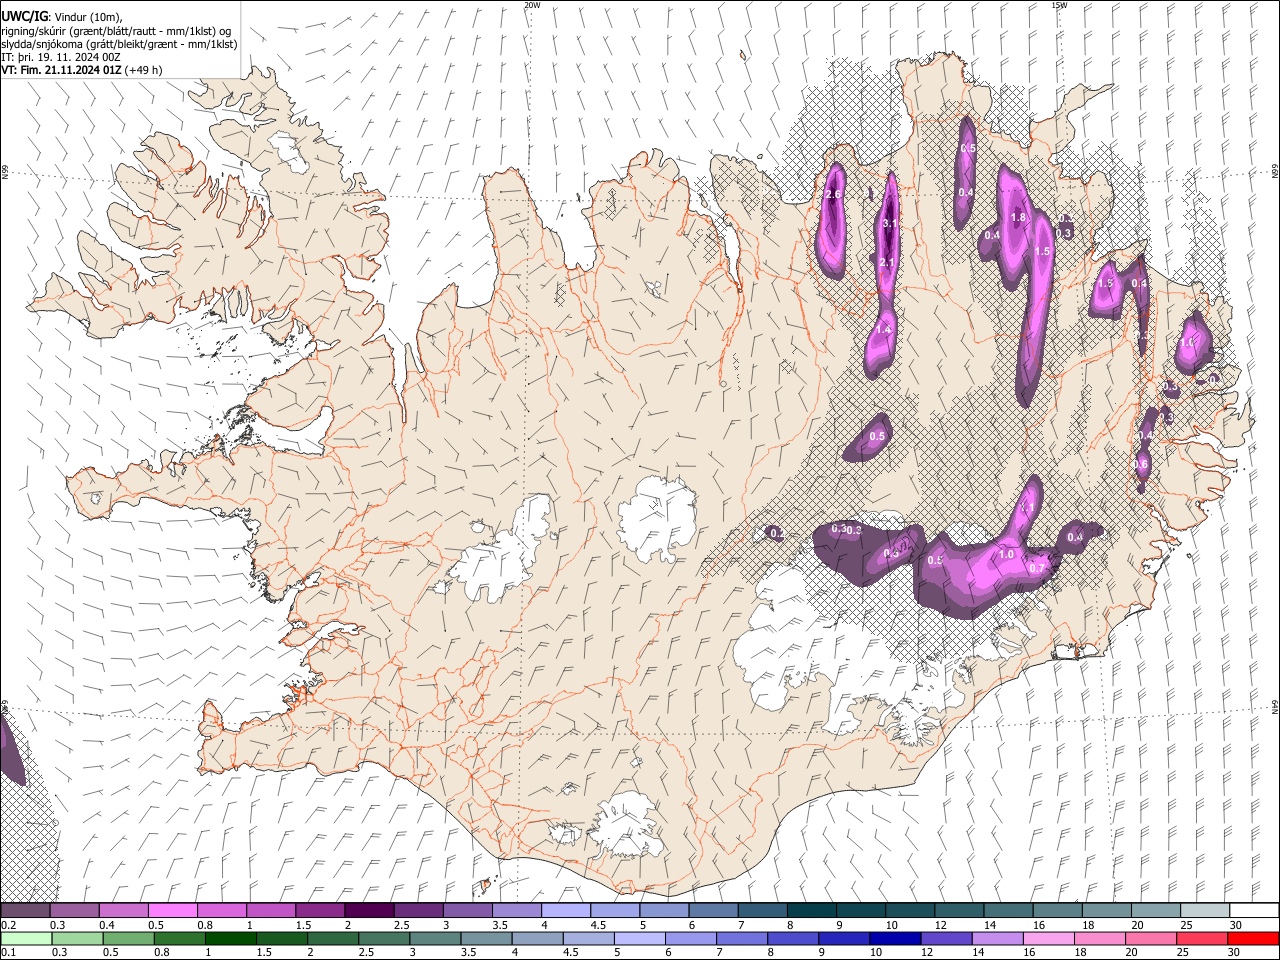The width and height of the screenshot is (1280, 960).
Task: Select the dark purple 2–2.5 top legend swatch
Action: [x=370, y=910]
